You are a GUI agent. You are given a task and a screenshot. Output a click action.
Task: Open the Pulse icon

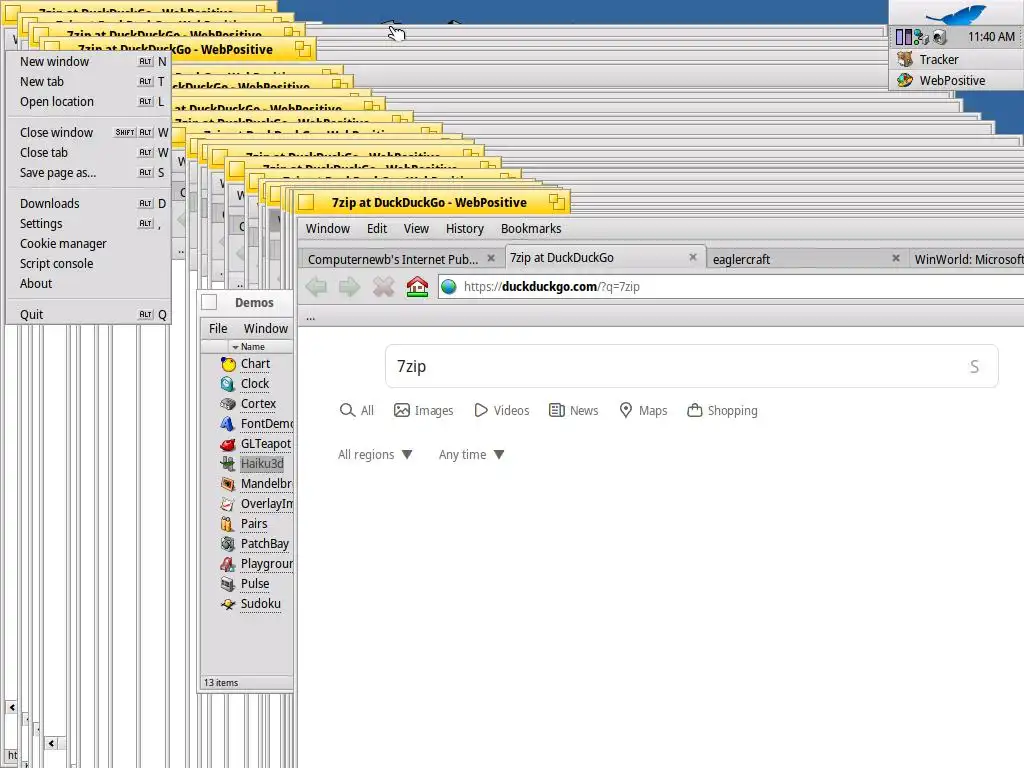click(228, 584)
